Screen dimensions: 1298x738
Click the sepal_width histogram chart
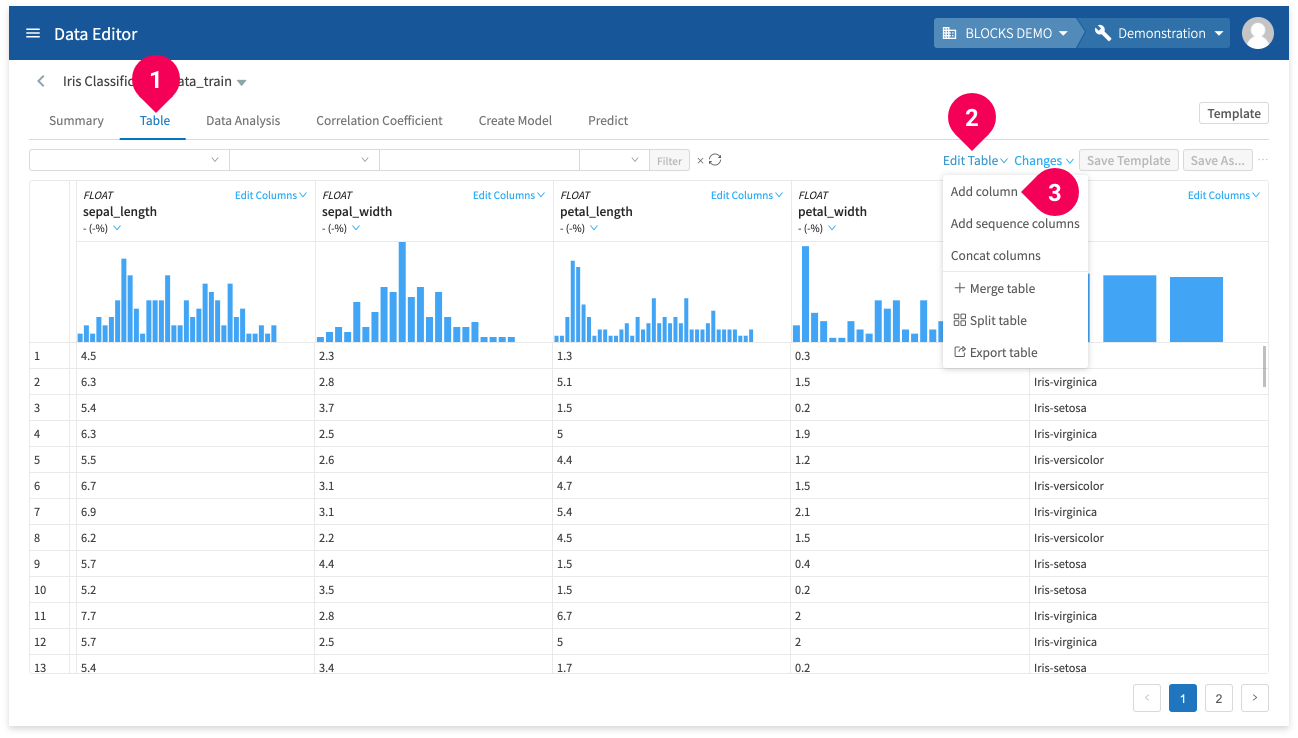[416, 292]
